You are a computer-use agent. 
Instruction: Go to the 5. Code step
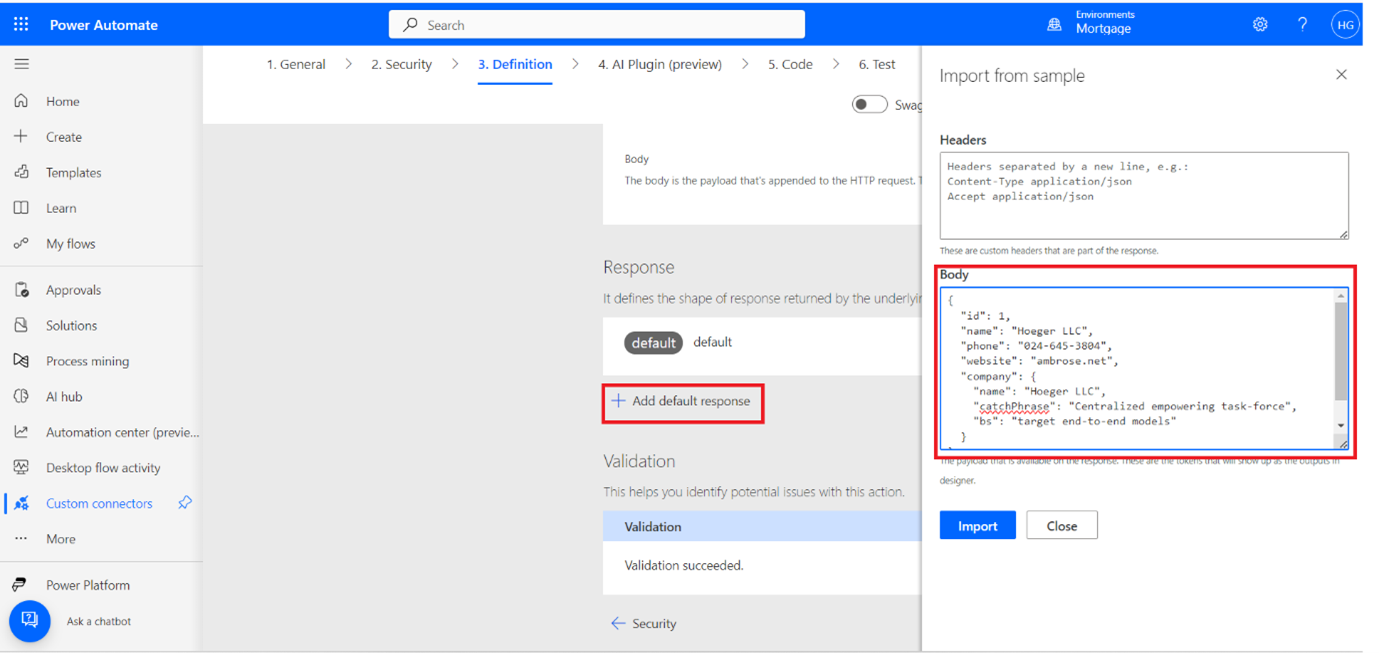[789, 64]
